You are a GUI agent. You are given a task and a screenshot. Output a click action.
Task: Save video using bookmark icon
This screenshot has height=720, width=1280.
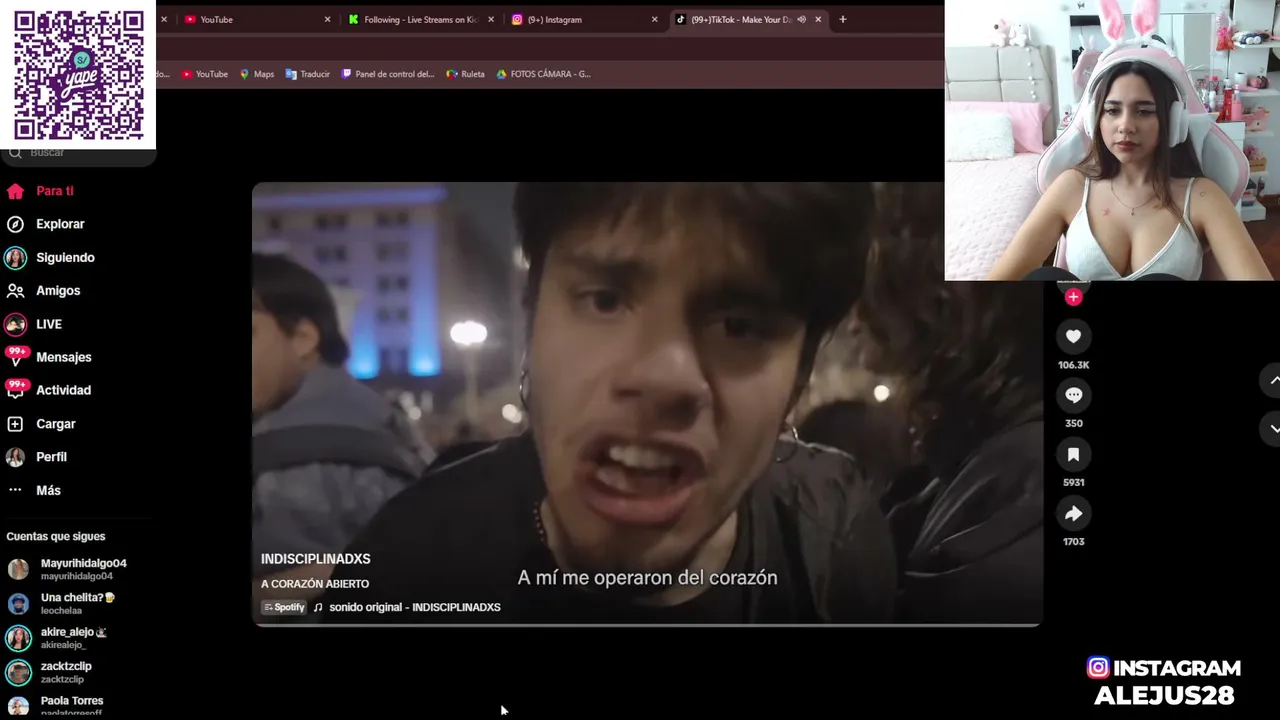[x=1073, y=455]
